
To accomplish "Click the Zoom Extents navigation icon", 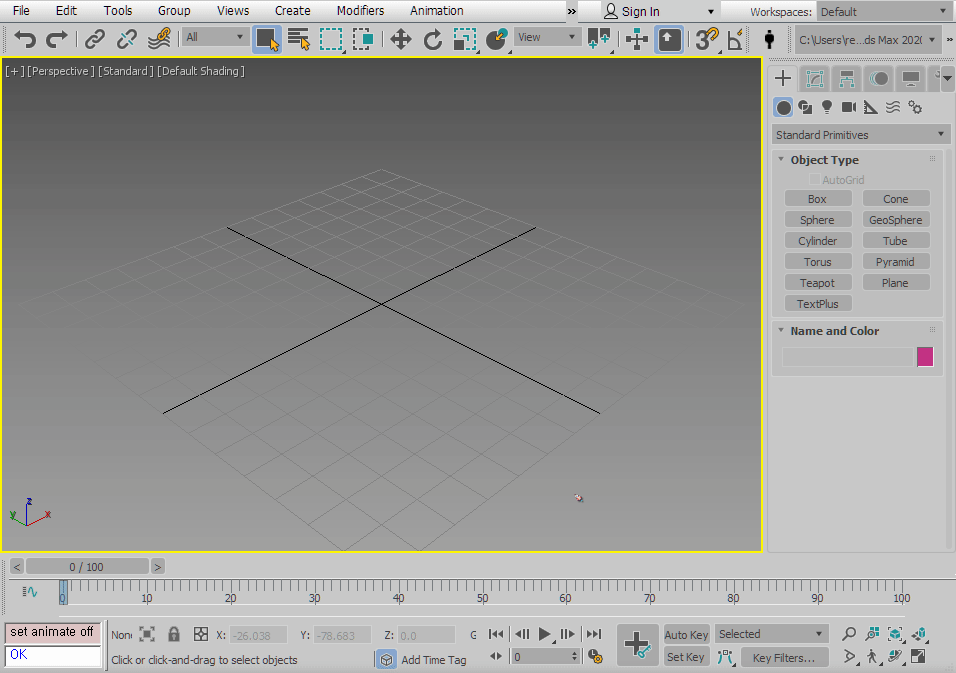I will [x=895, y=634].
